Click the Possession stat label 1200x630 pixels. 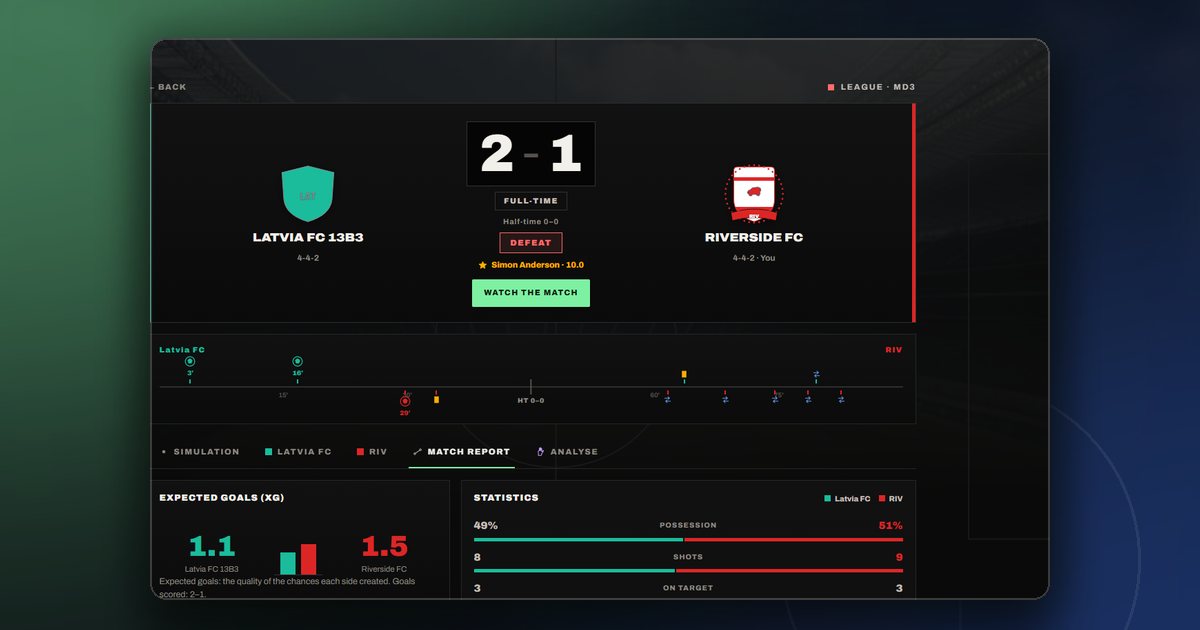point(688,525)
